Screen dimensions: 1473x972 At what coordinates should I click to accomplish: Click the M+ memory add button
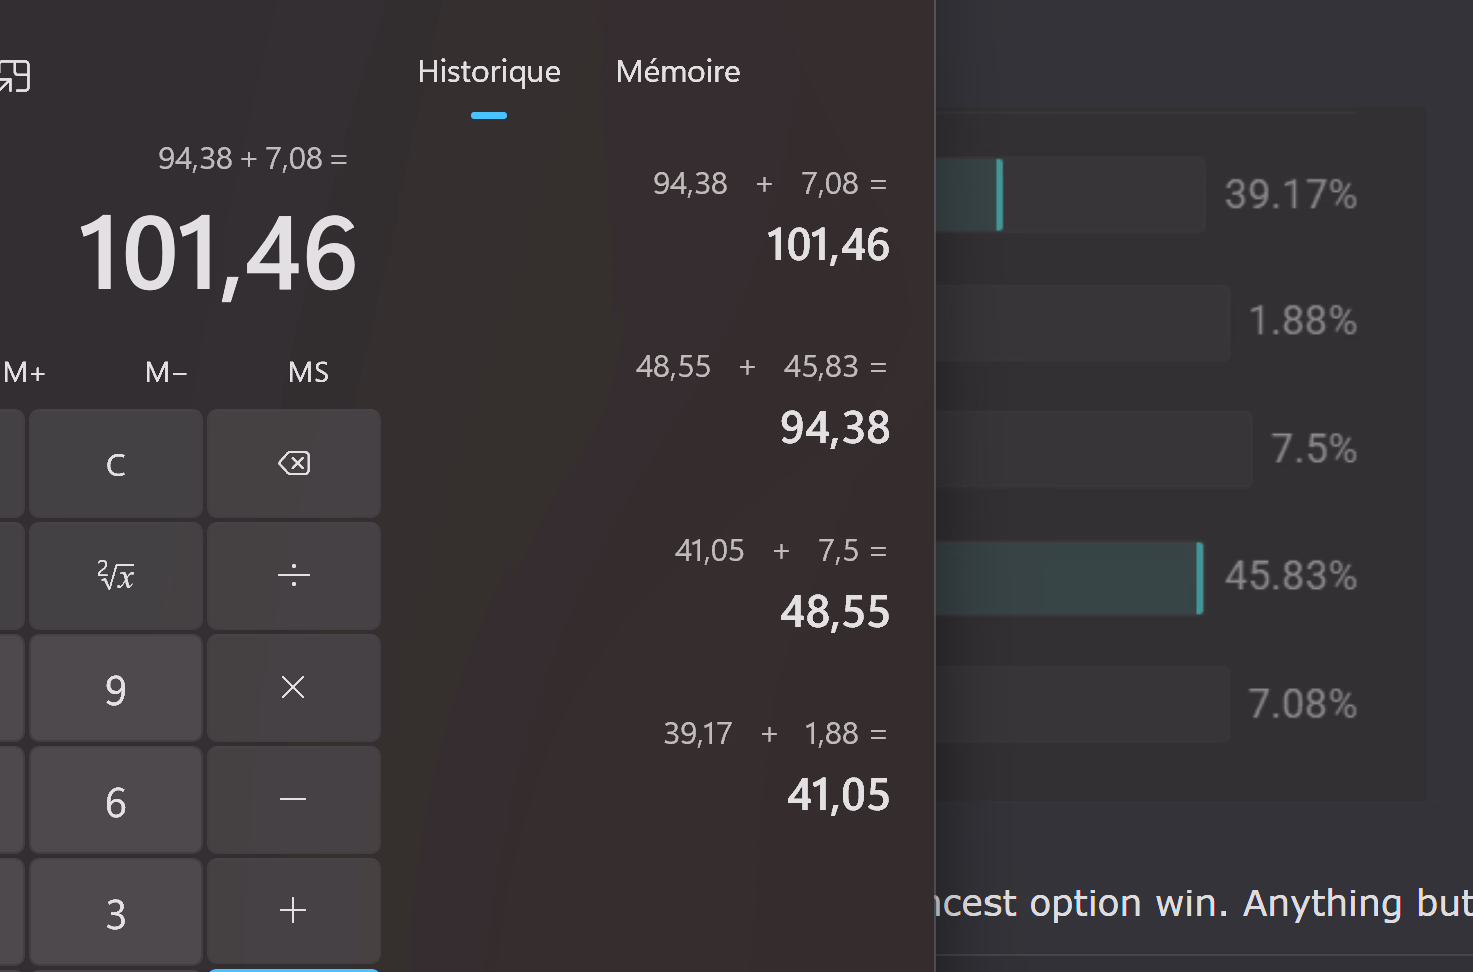24,373
